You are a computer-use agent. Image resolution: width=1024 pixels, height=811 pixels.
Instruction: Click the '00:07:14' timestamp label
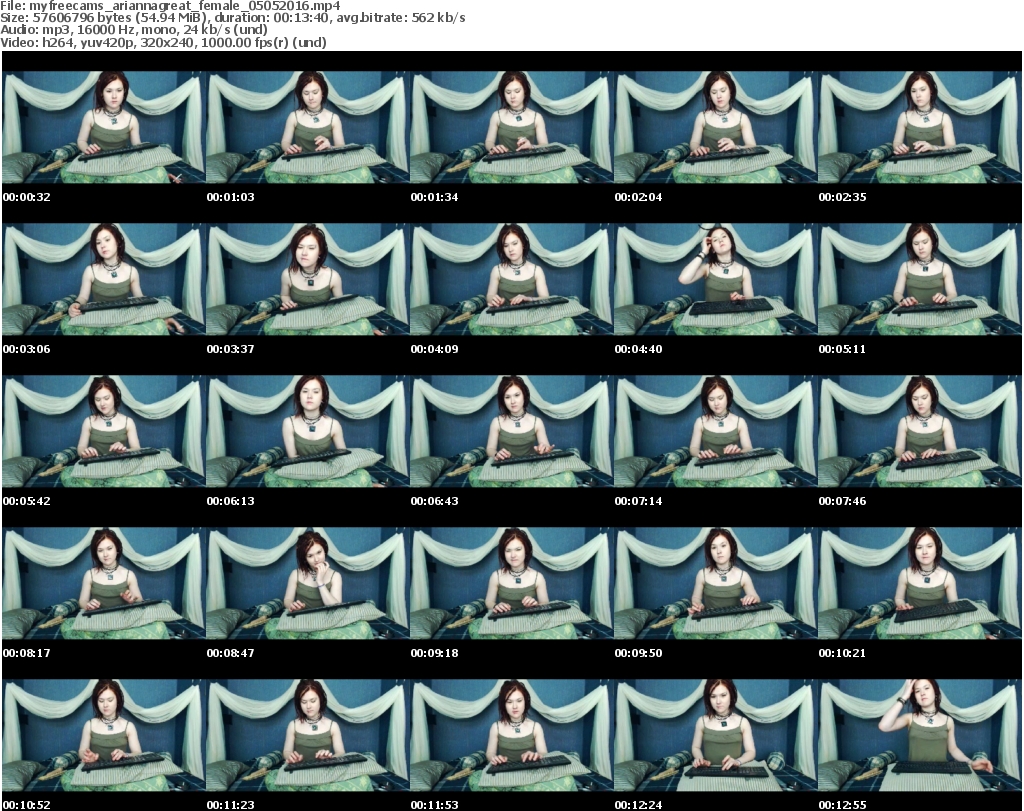[638, 501]
